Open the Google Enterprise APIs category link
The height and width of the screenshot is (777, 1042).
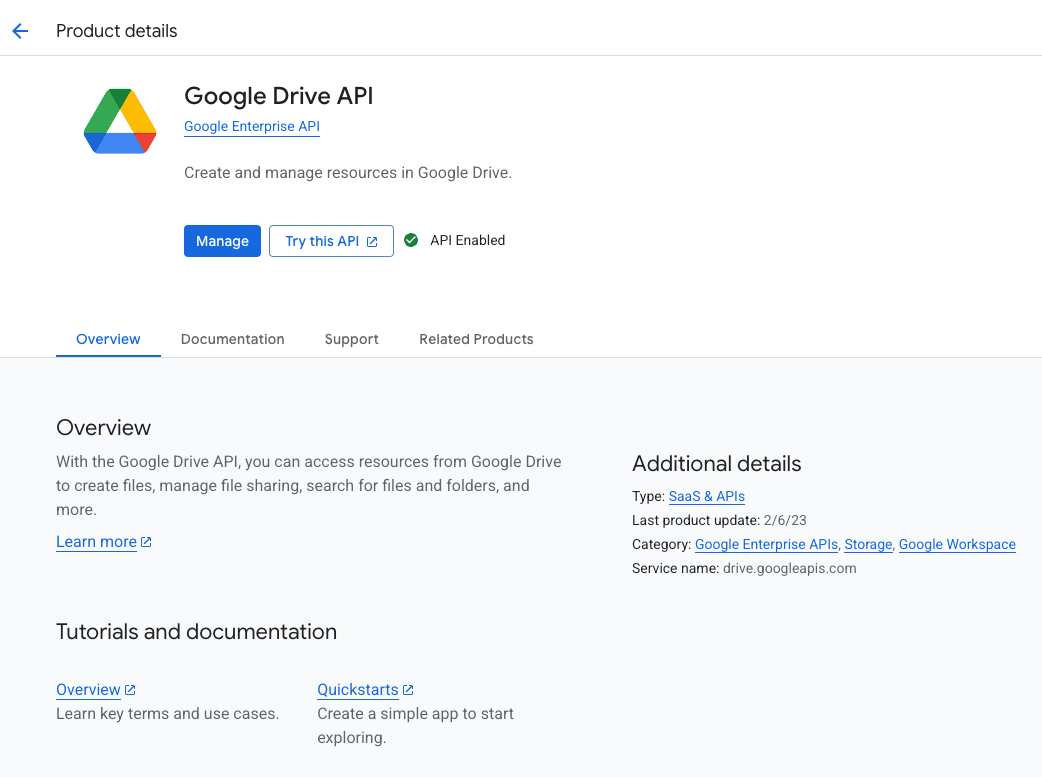766,544
